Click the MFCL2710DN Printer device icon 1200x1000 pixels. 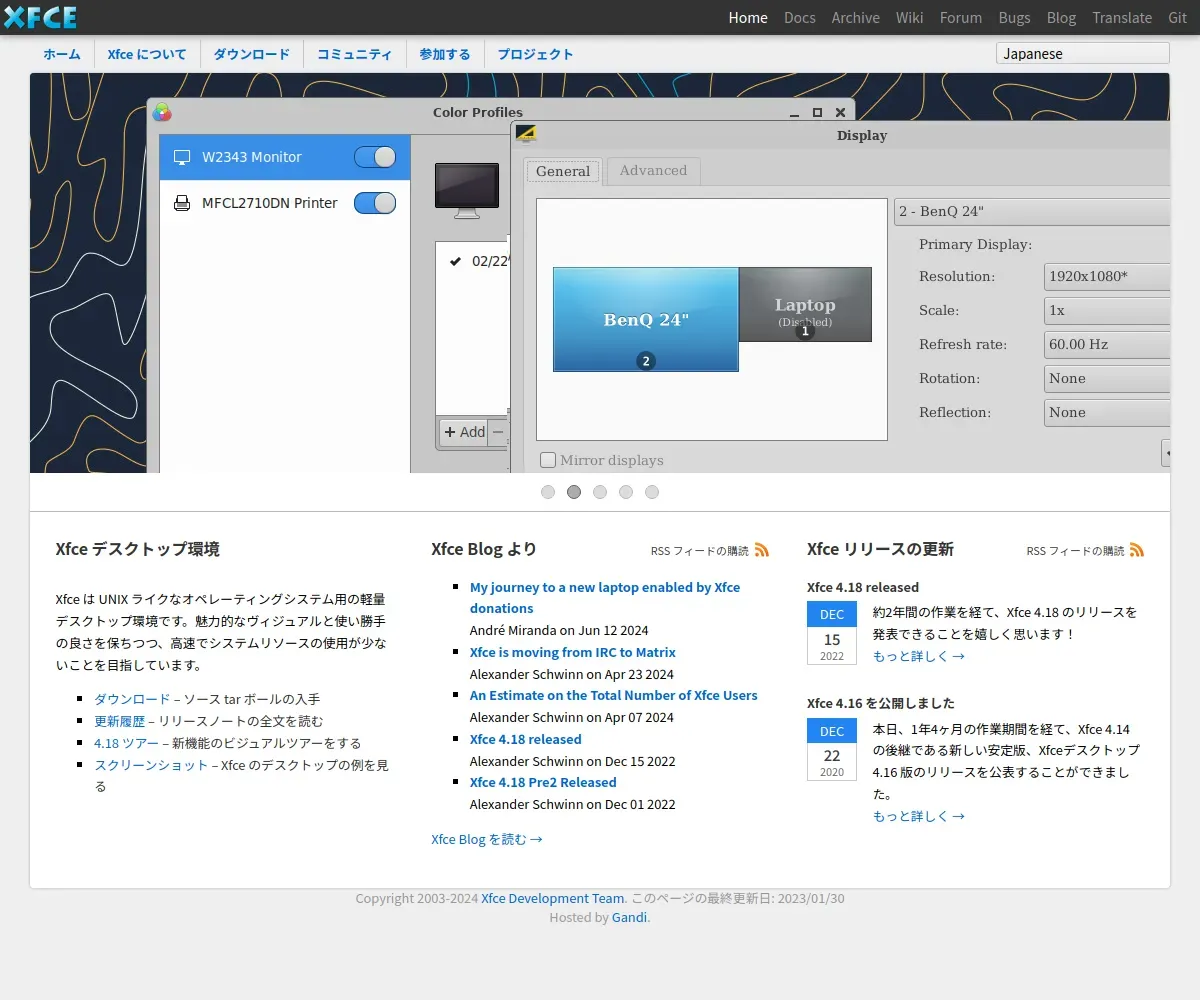(x=182, y=203)
